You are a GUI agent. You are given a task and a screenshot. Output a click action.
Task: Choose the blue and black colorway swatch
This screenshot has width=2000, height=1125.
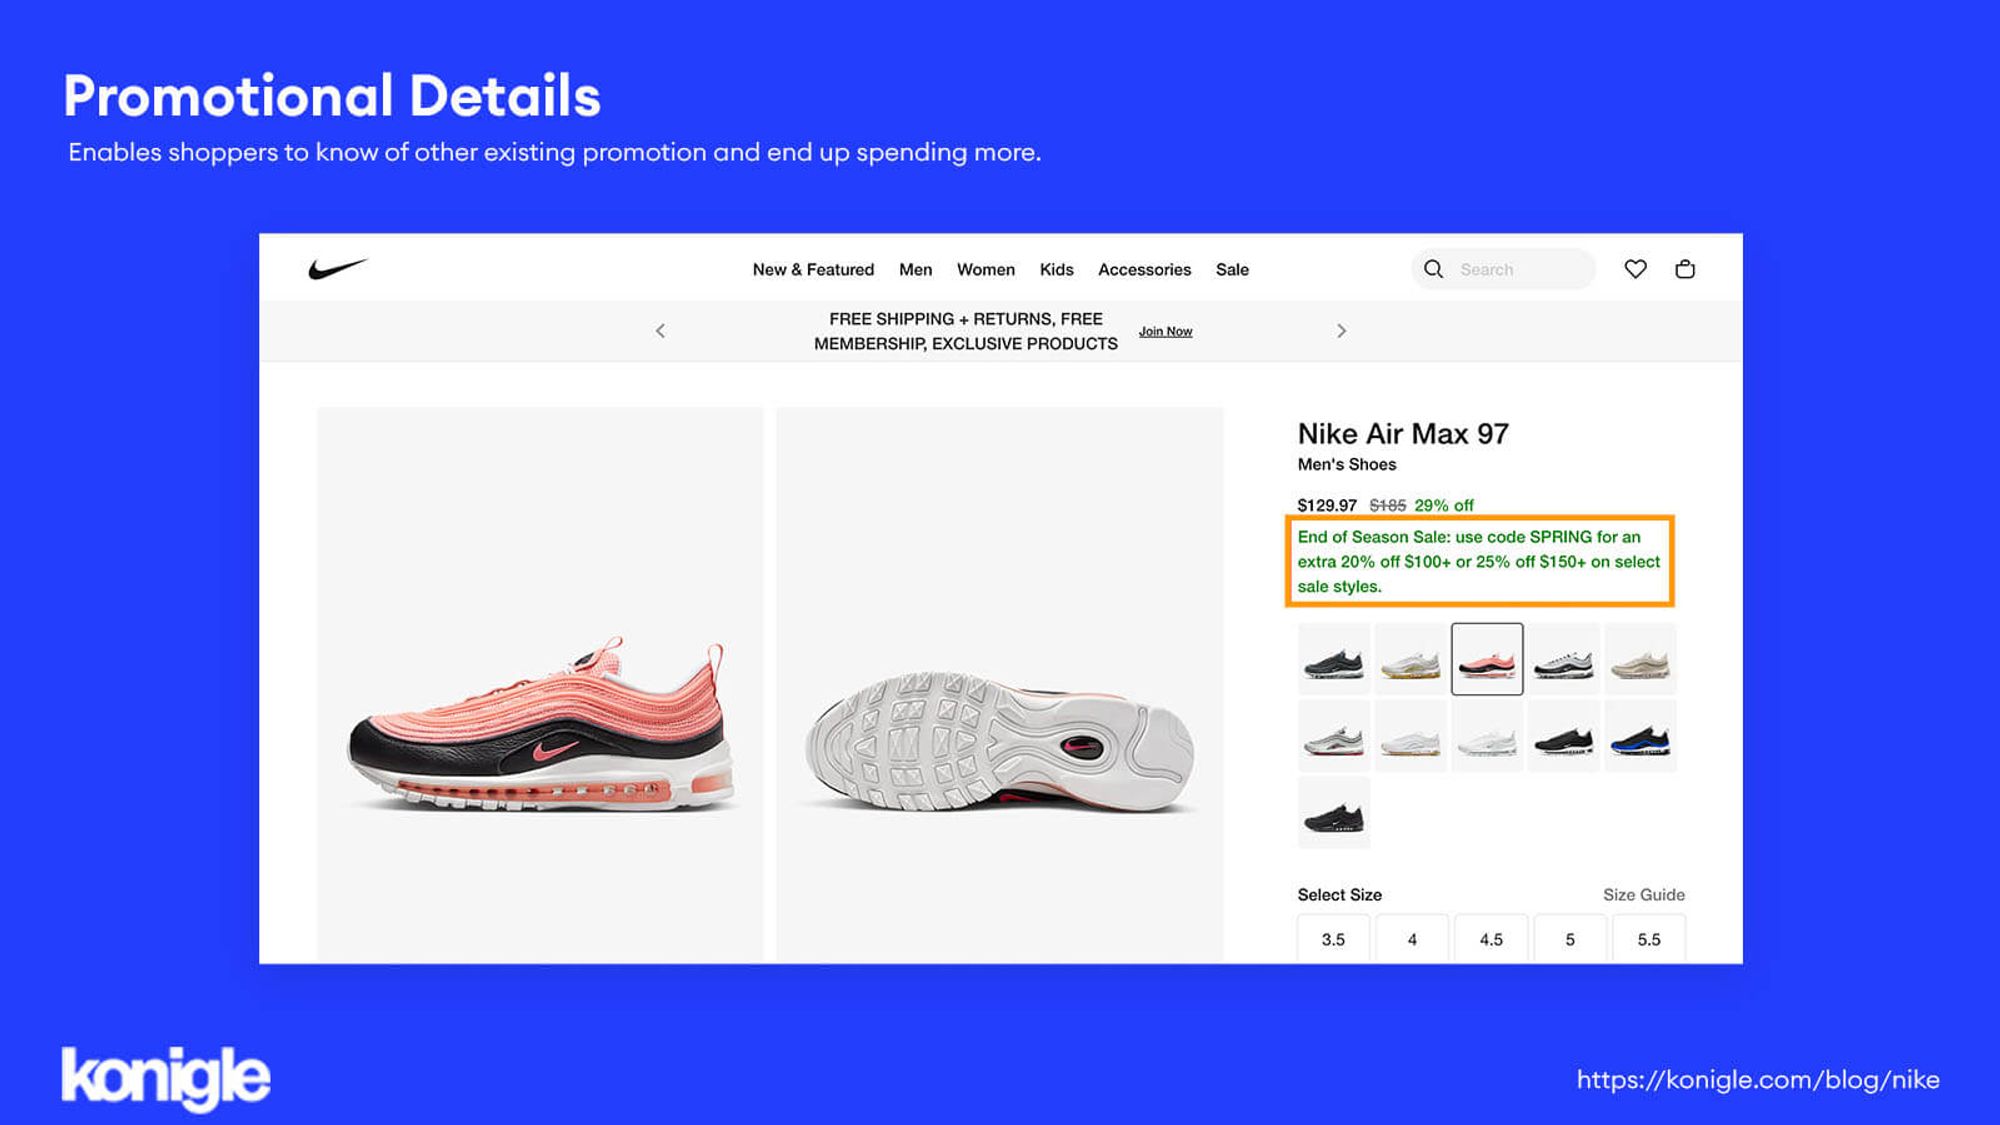point(1640,736)
